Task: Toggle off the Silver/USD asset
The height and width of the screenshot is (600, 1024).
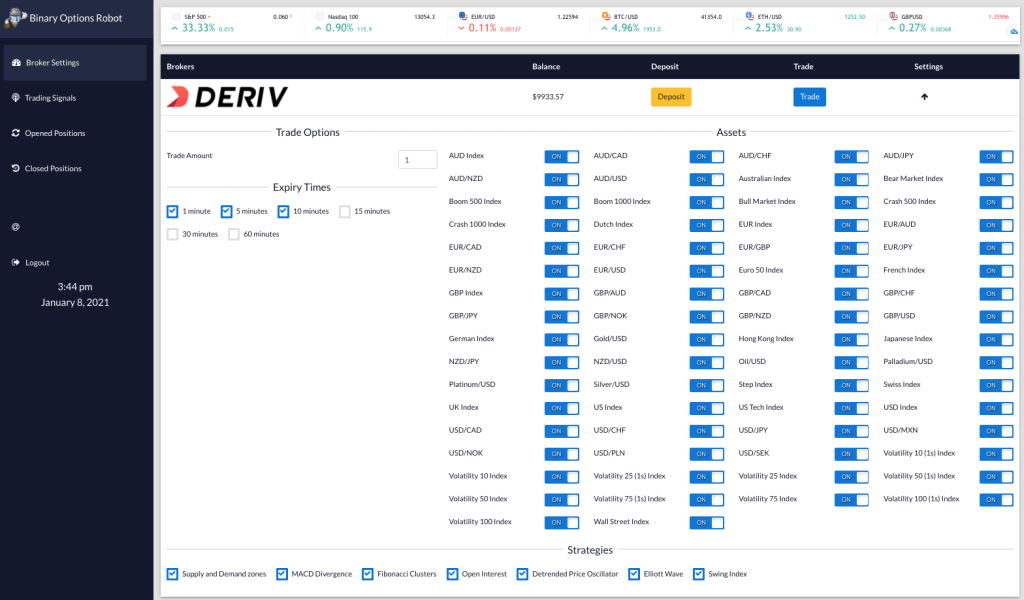Action: click(x=707, y=385)
